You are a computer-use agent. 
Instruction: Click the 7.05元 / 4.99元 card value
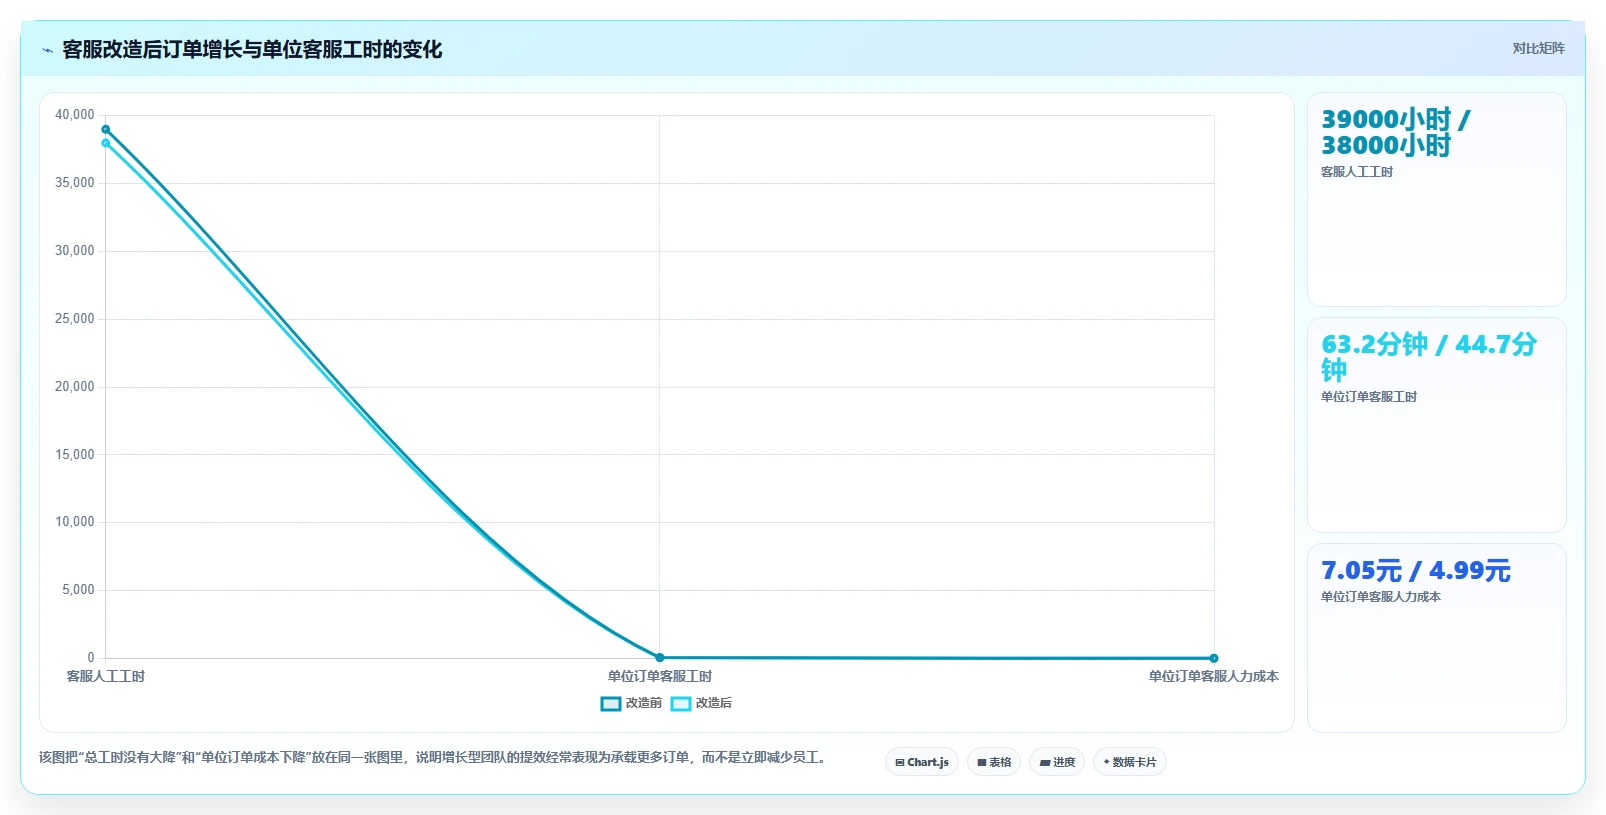pos(1416,571)
